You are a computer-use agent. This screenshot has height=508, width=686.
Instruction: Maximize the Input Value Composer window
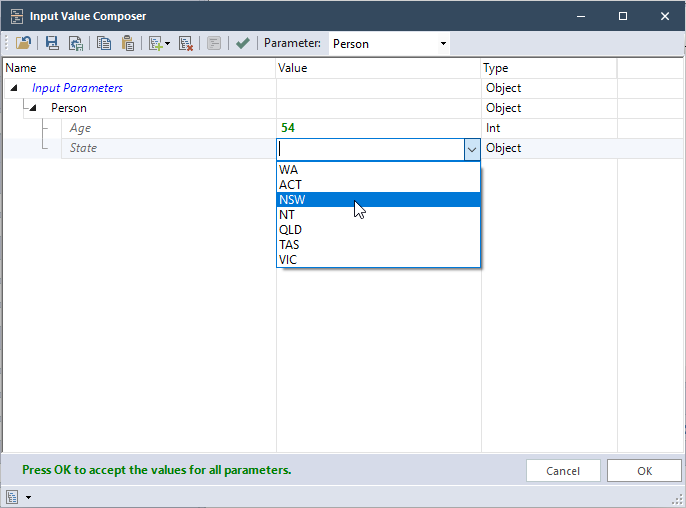(x=623, y=16)
